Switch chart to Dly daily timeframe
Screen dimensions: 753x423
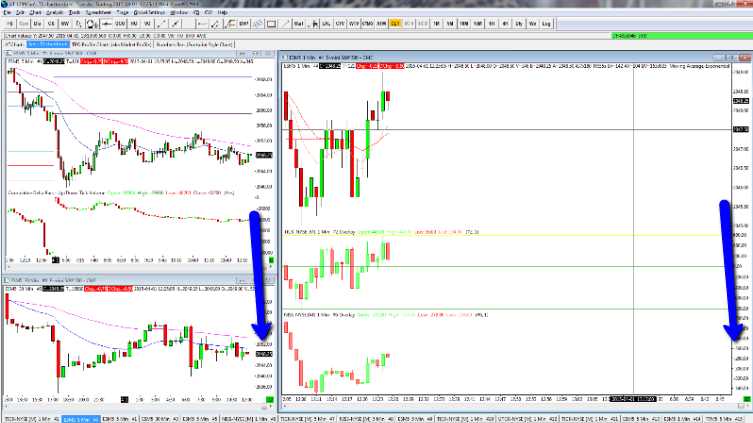(x=519, y=24)
